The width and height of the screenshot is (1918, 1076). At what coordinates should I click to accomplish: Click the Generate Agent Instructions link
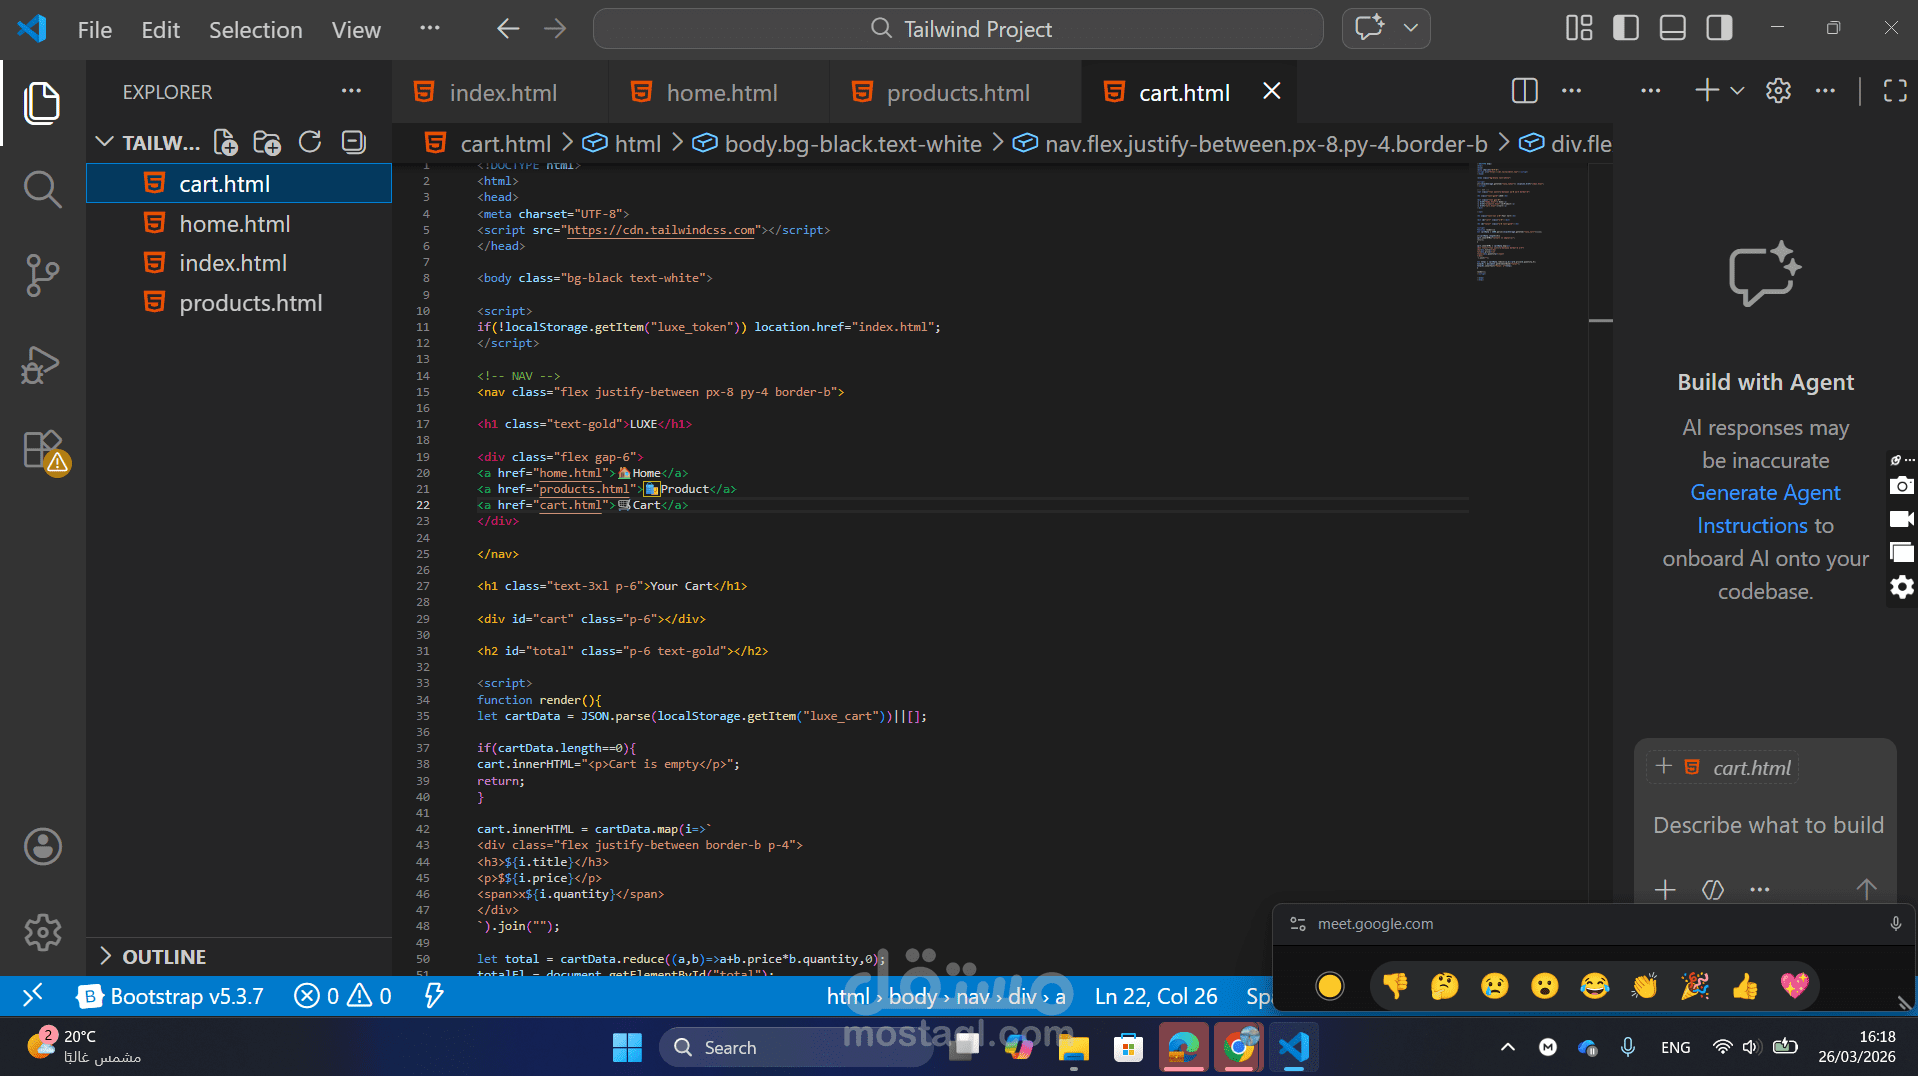[1765, 509]
